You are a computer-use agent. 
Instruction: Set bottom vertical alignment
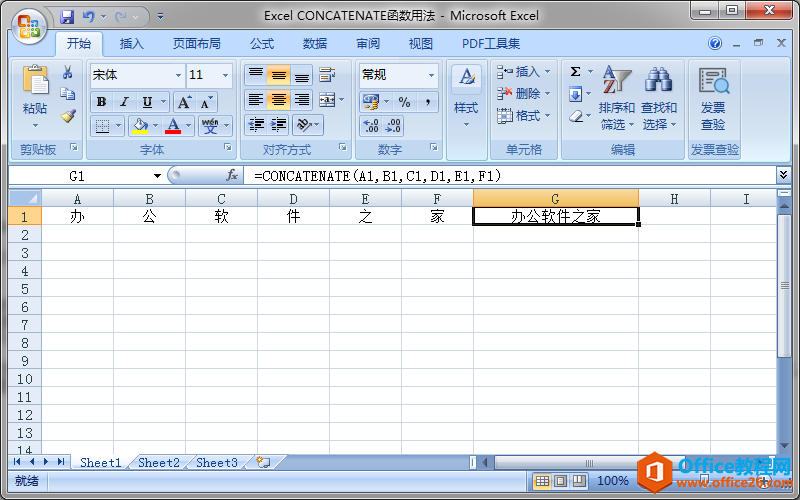pos(302,76)
